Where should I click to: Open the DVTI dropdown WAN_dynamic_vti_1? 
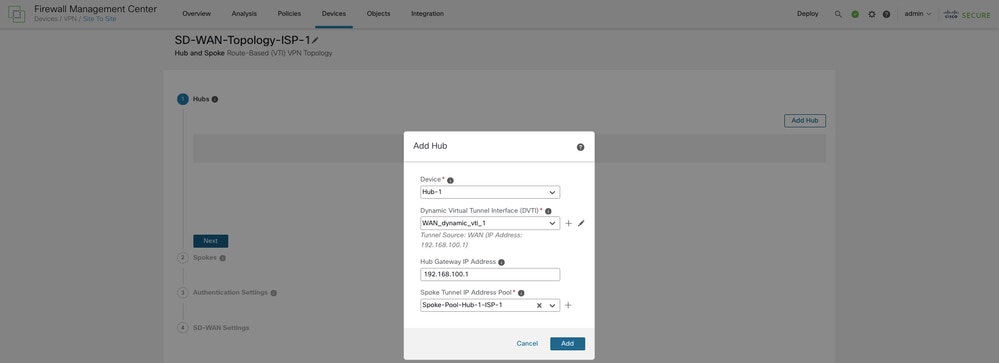(x=490, y=224)
